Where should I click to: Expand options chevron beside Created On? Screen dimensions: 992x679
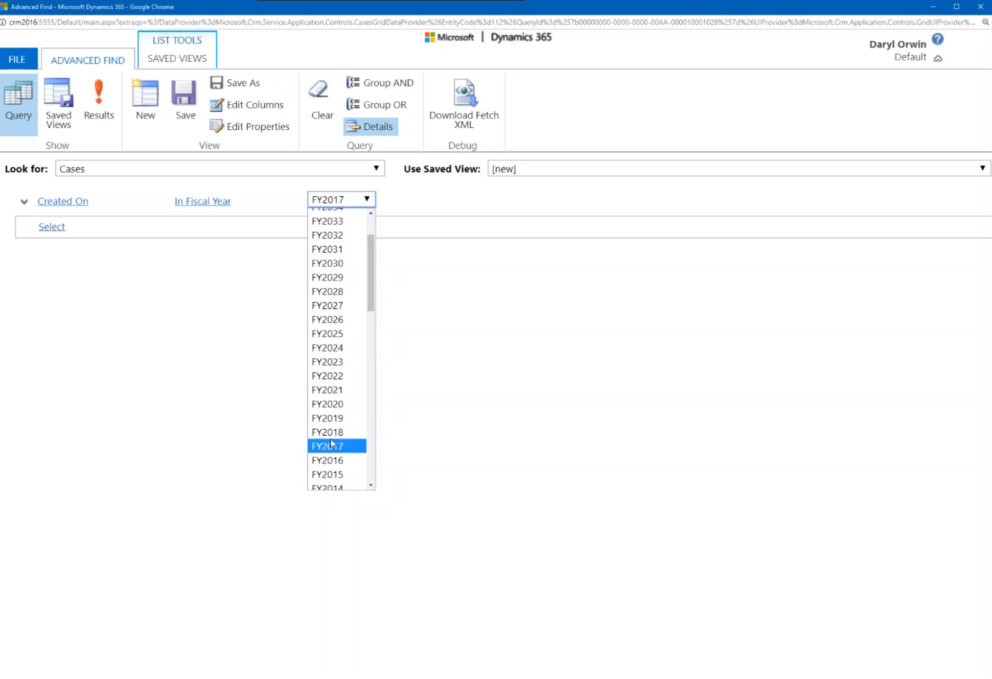pyautogui.click(x=24, y=202)
